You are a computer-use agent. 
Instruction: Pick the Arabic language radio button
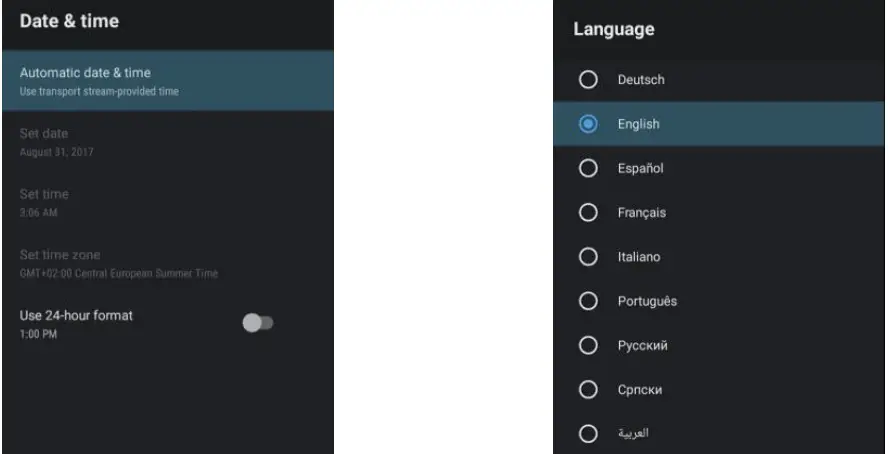(x=589, y=433)
